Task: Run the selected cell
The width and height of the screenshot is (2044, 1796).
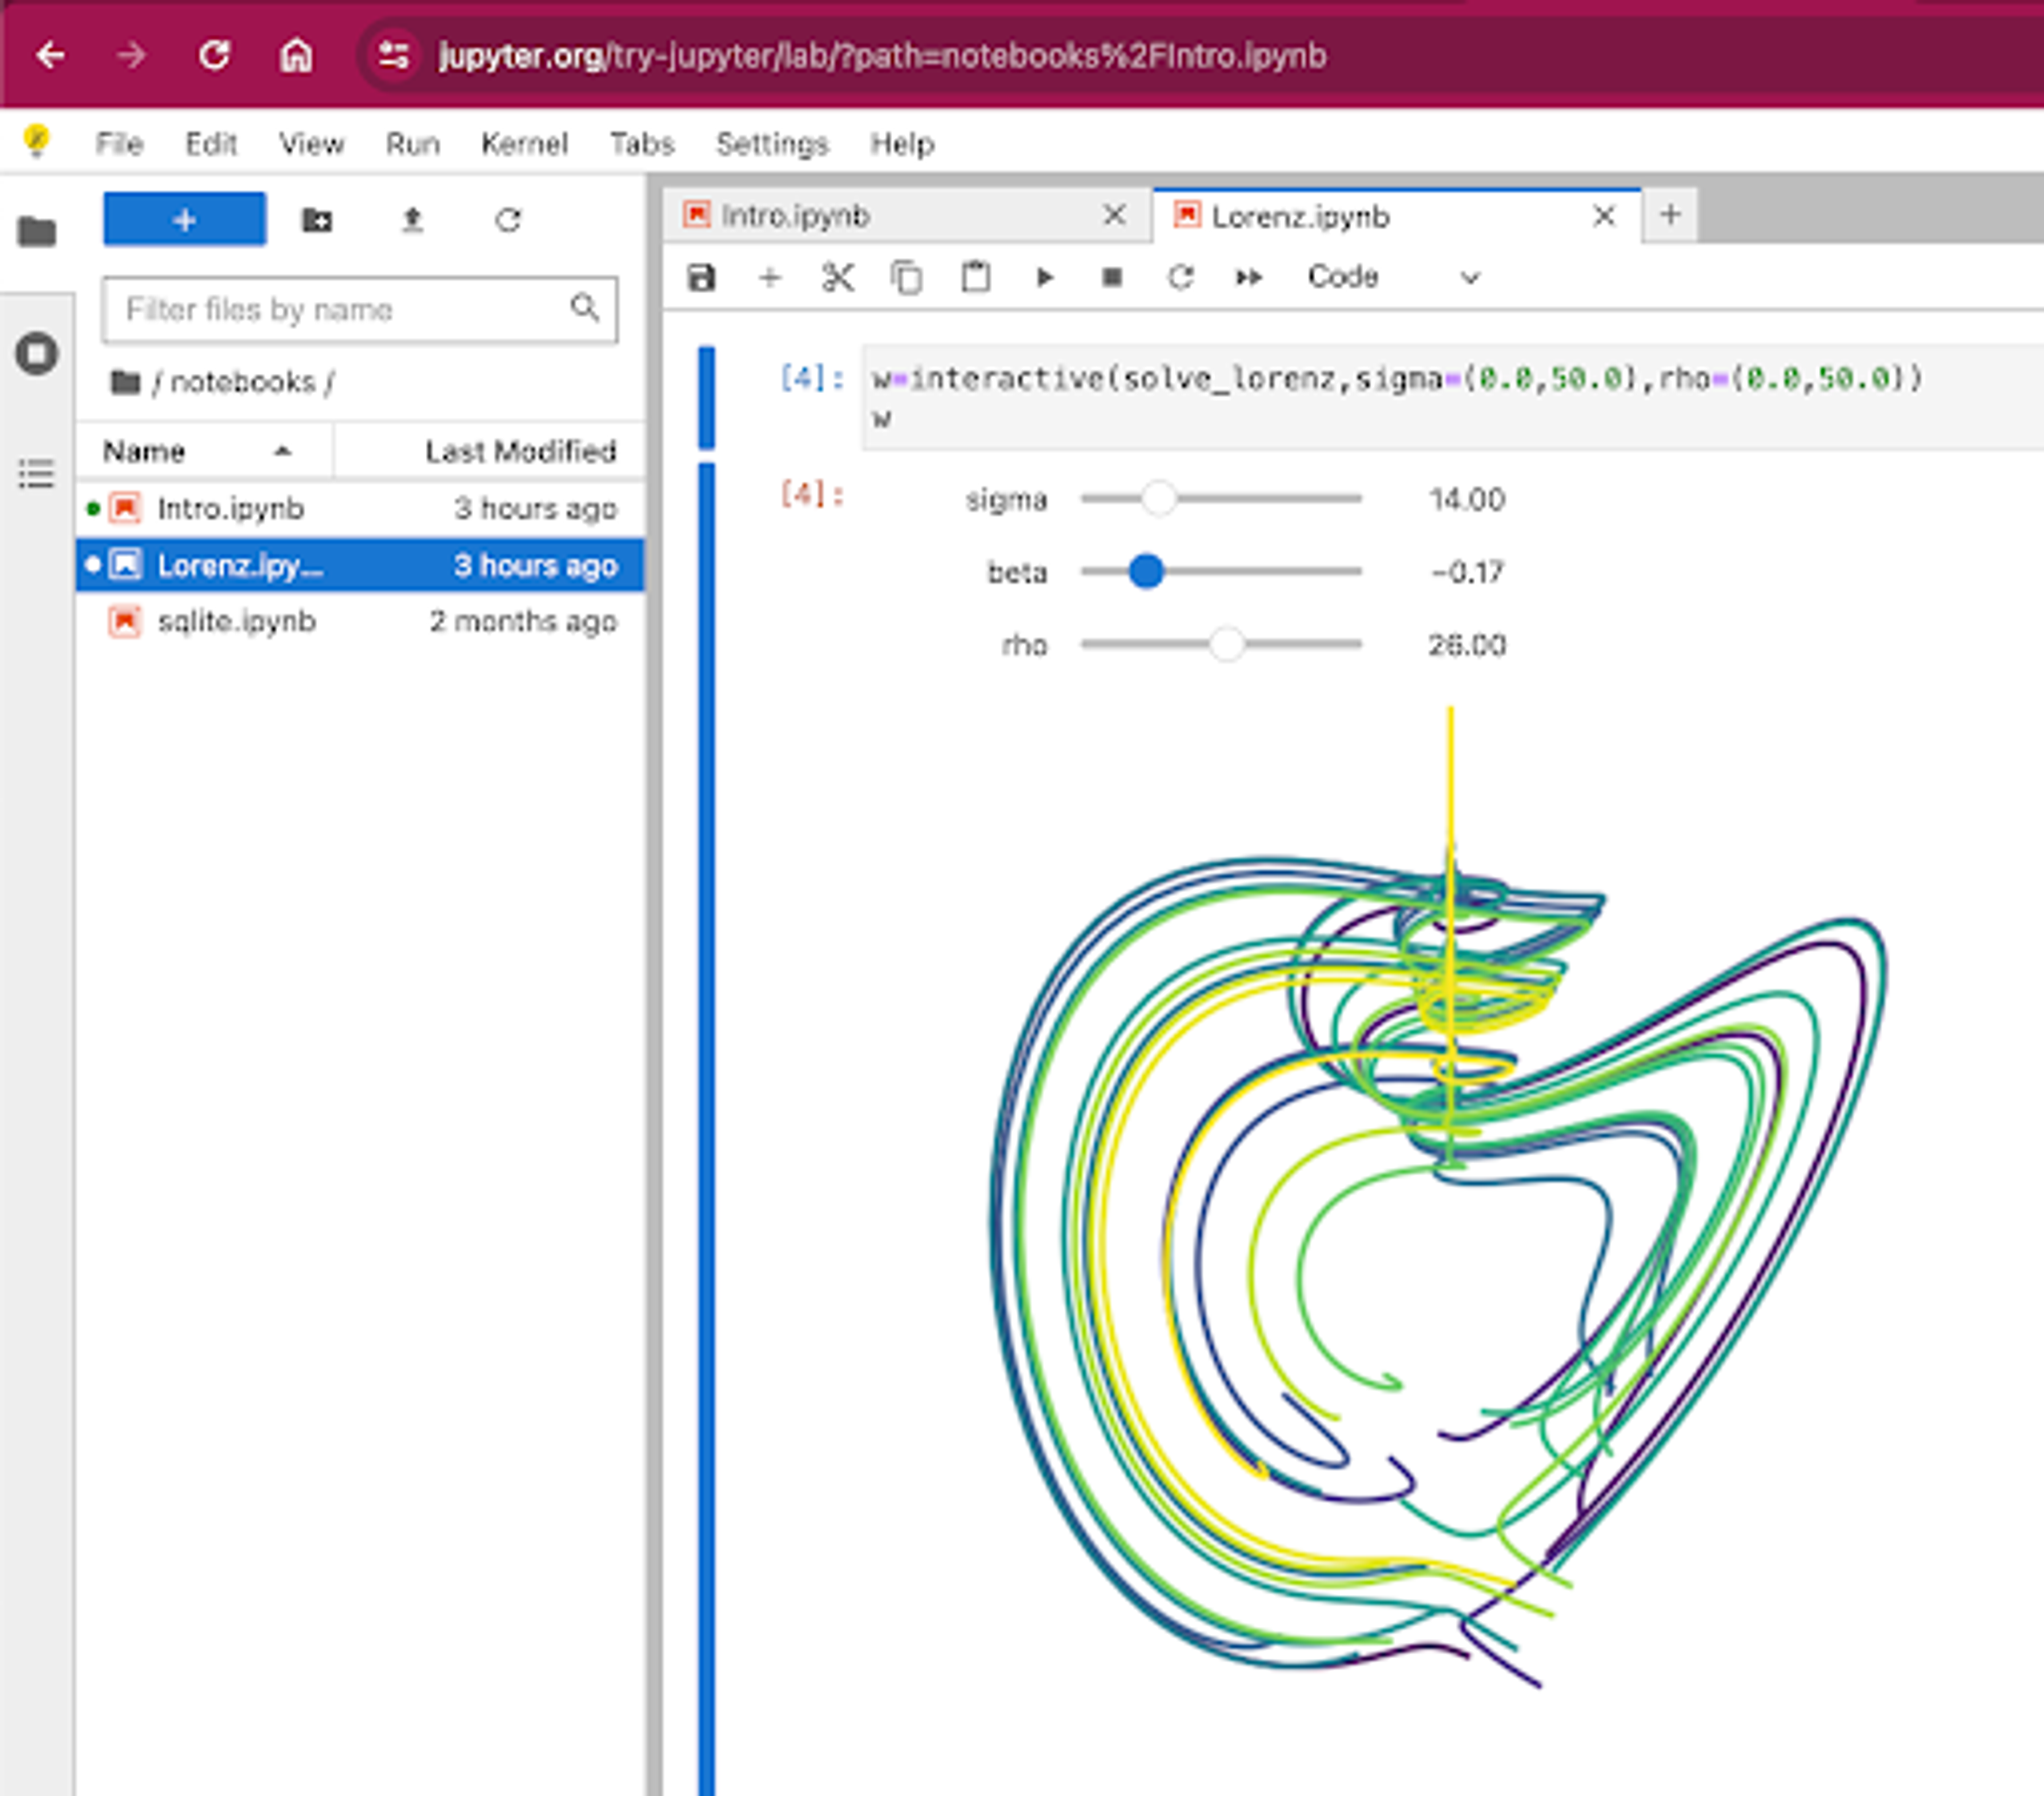Action: click(1044, 277)
